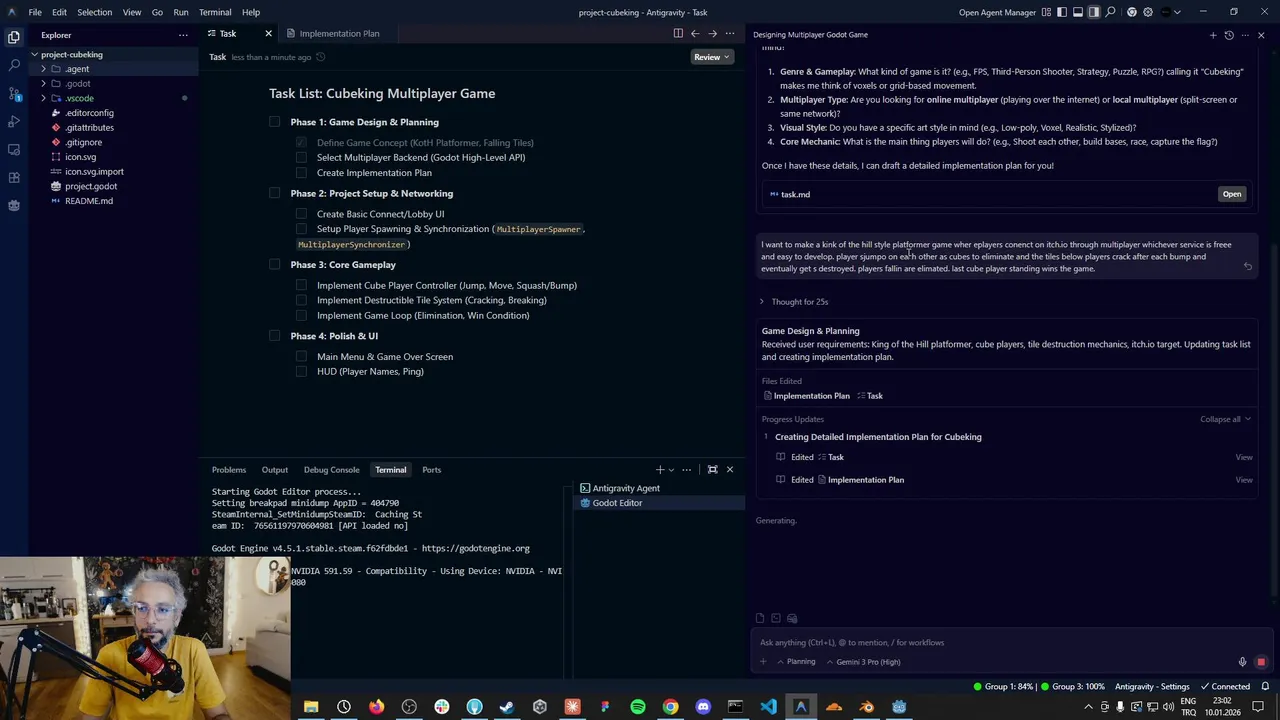Viewport: 1280px width, 720px height.
Task: Click Open Agent Manager
Action: coord(997,12)
